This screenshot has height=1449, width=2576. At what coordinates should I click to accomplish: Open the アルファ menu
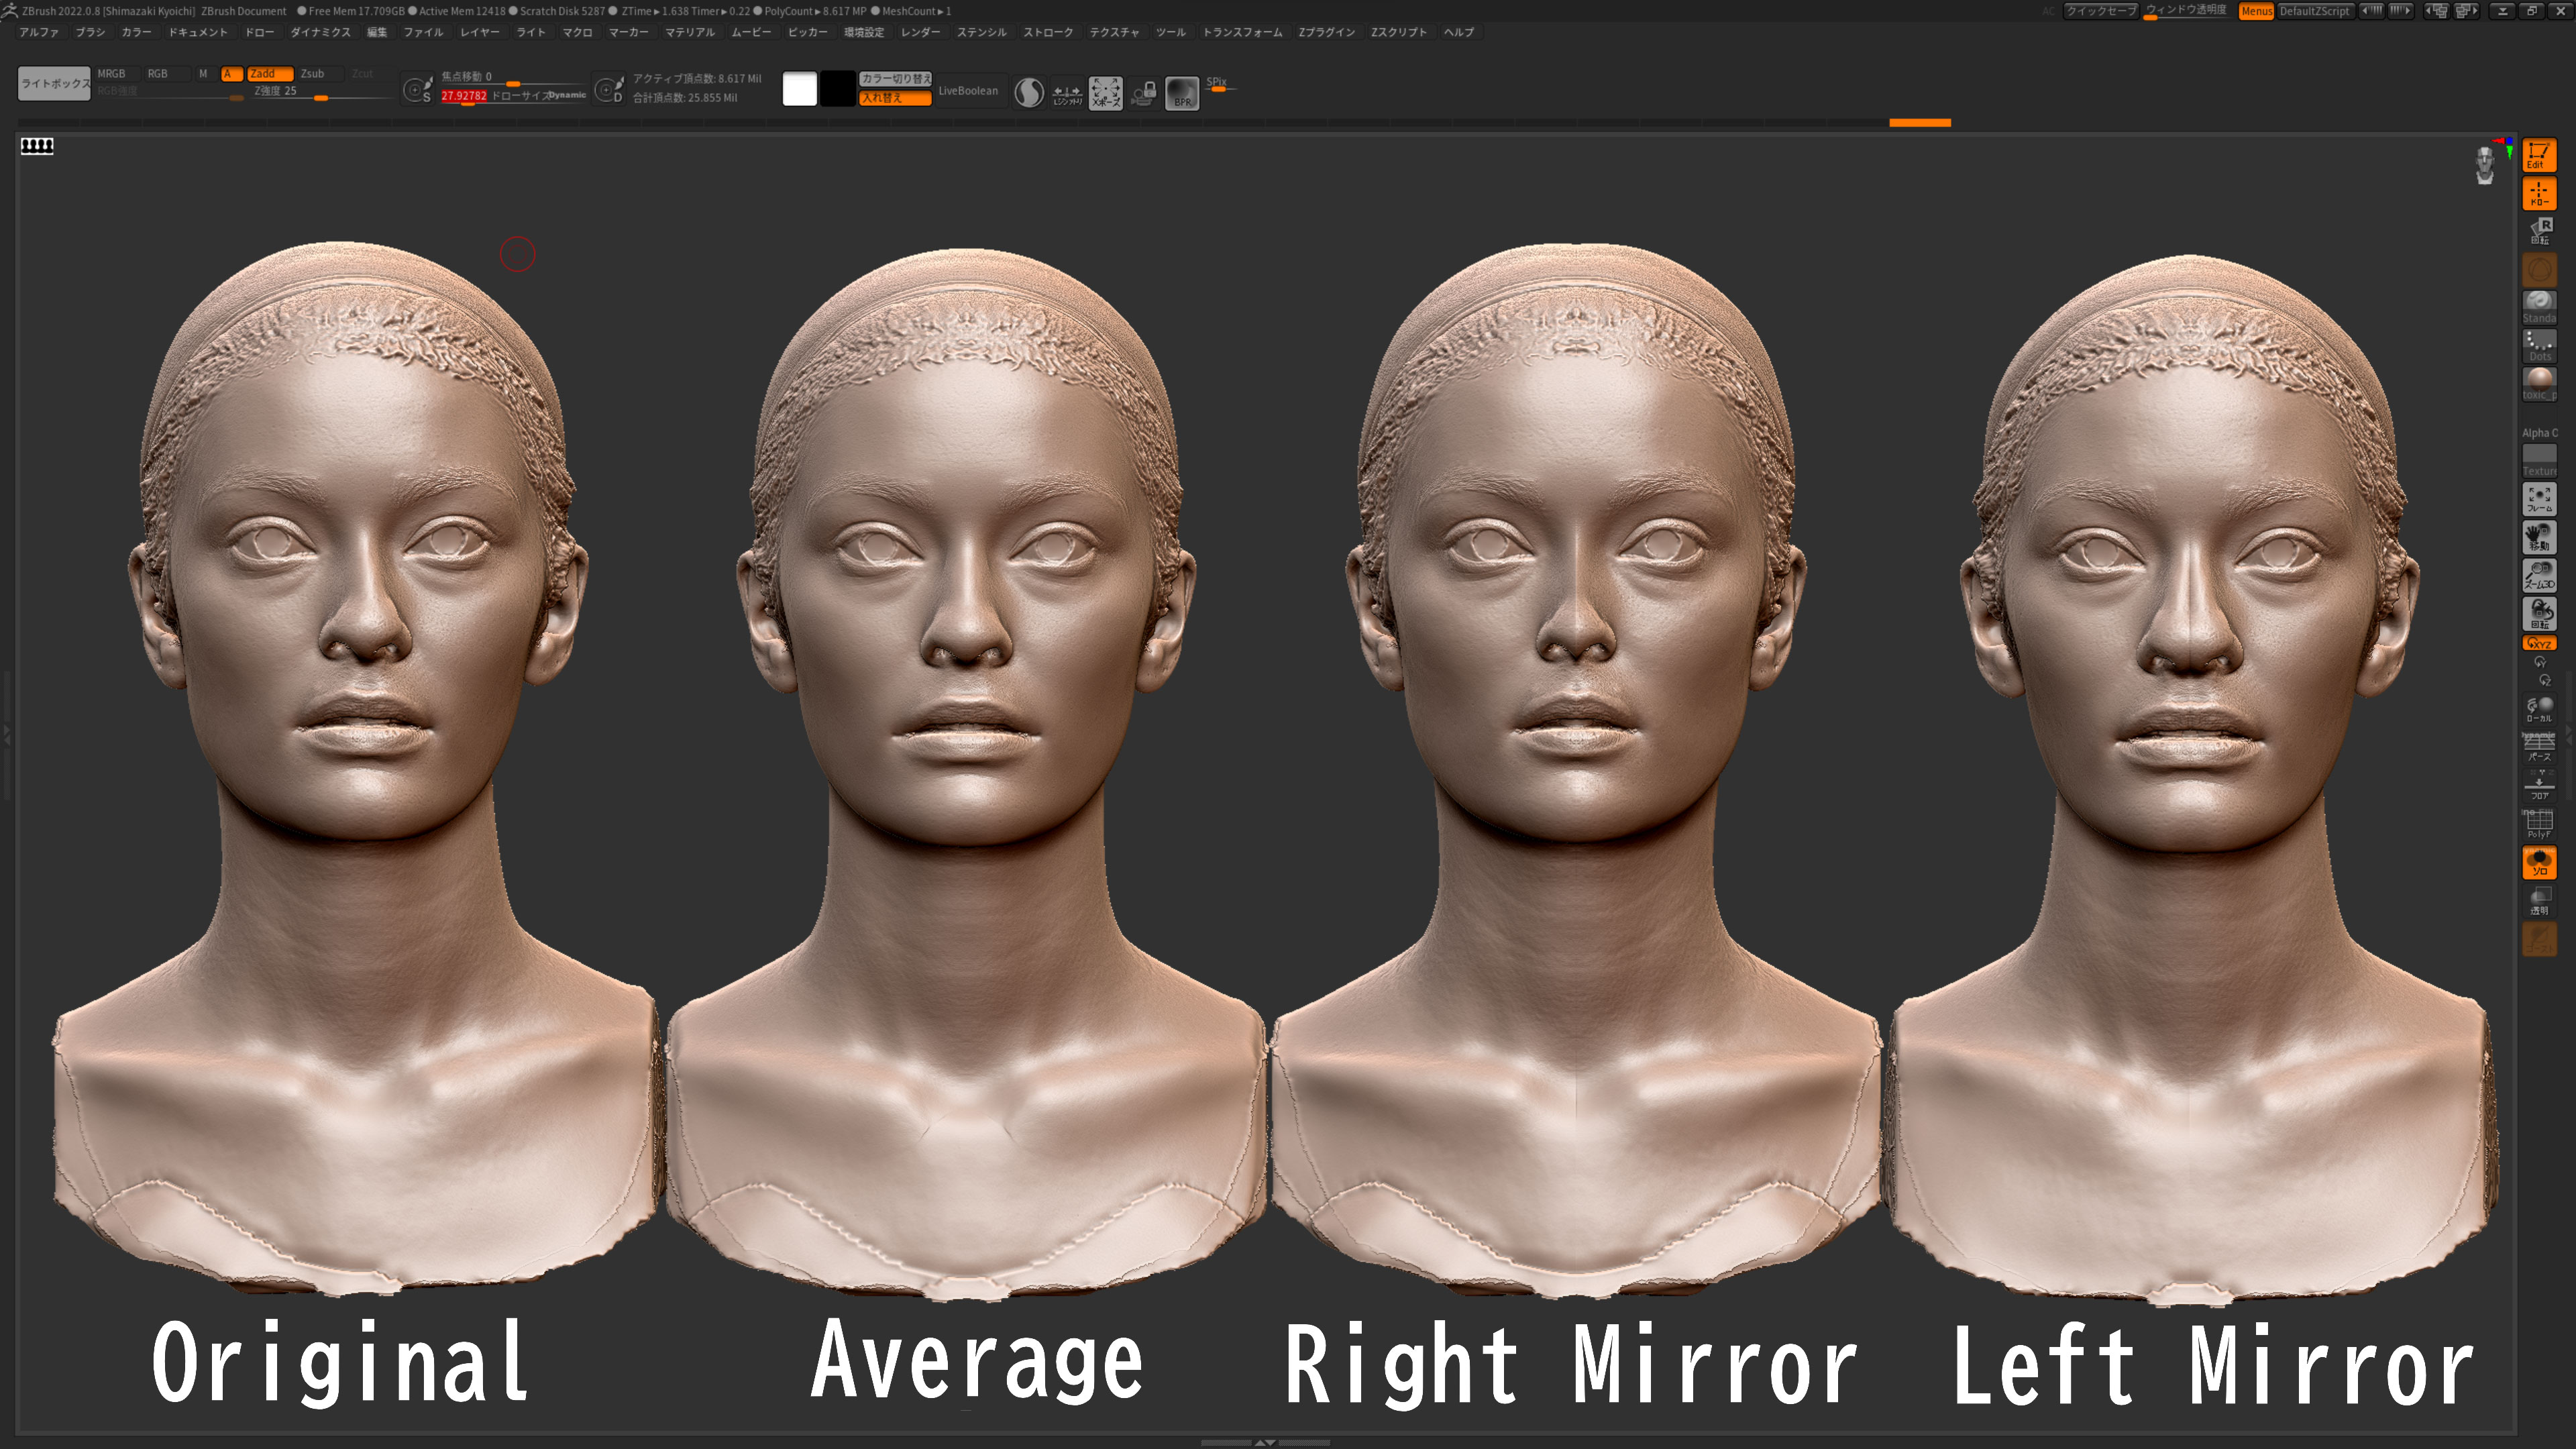point(39,32)
